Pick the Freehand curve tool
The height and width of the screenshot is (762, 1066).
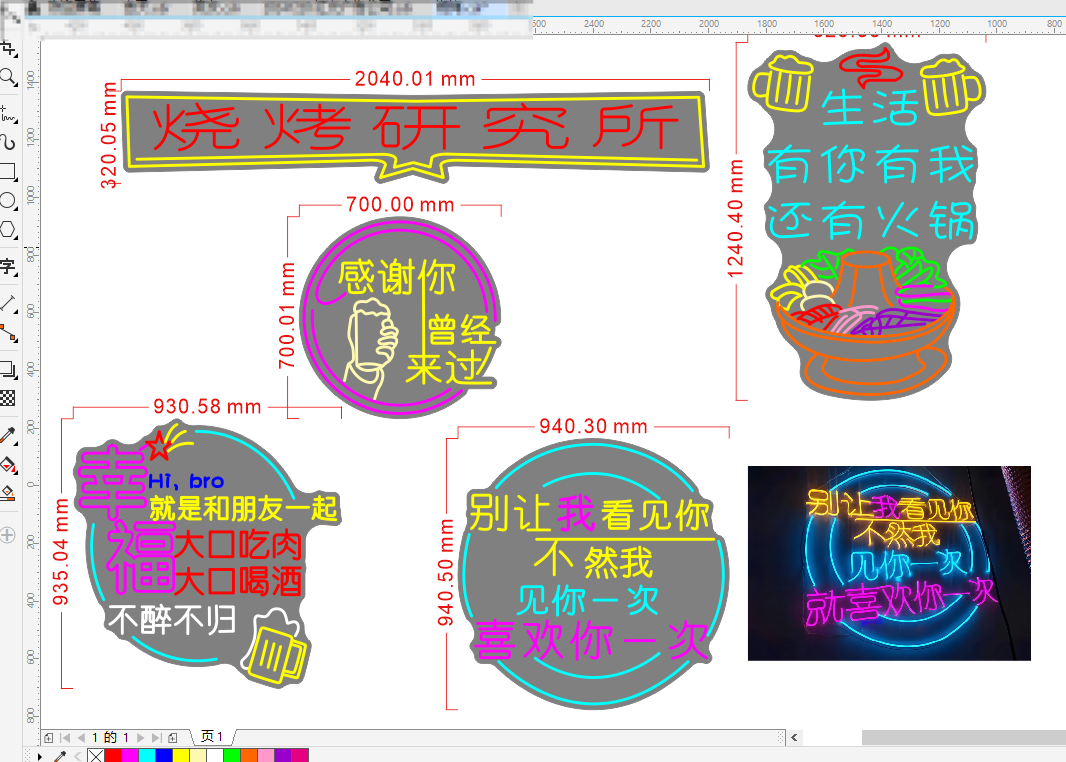tap(8, 114)
